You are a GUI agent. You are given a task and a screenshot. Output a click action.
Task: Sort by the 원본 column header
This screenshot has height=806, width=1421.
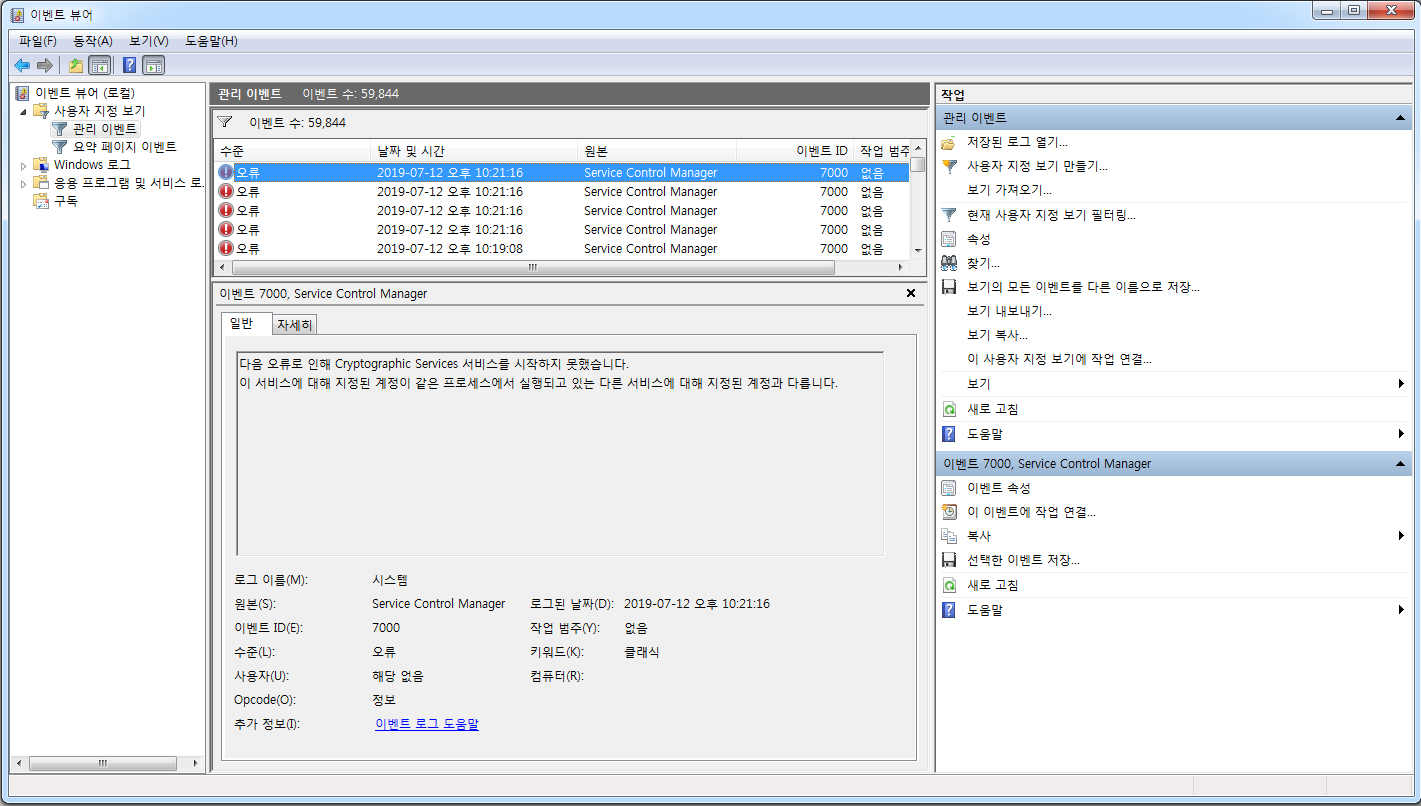[x=658, y=151]
